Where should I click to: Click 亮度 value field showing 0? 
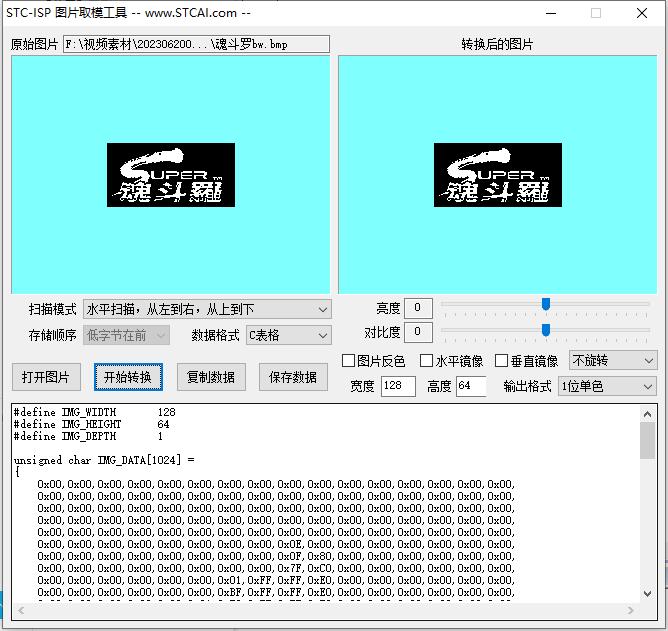pyautogui.click(x=418, y=308)
